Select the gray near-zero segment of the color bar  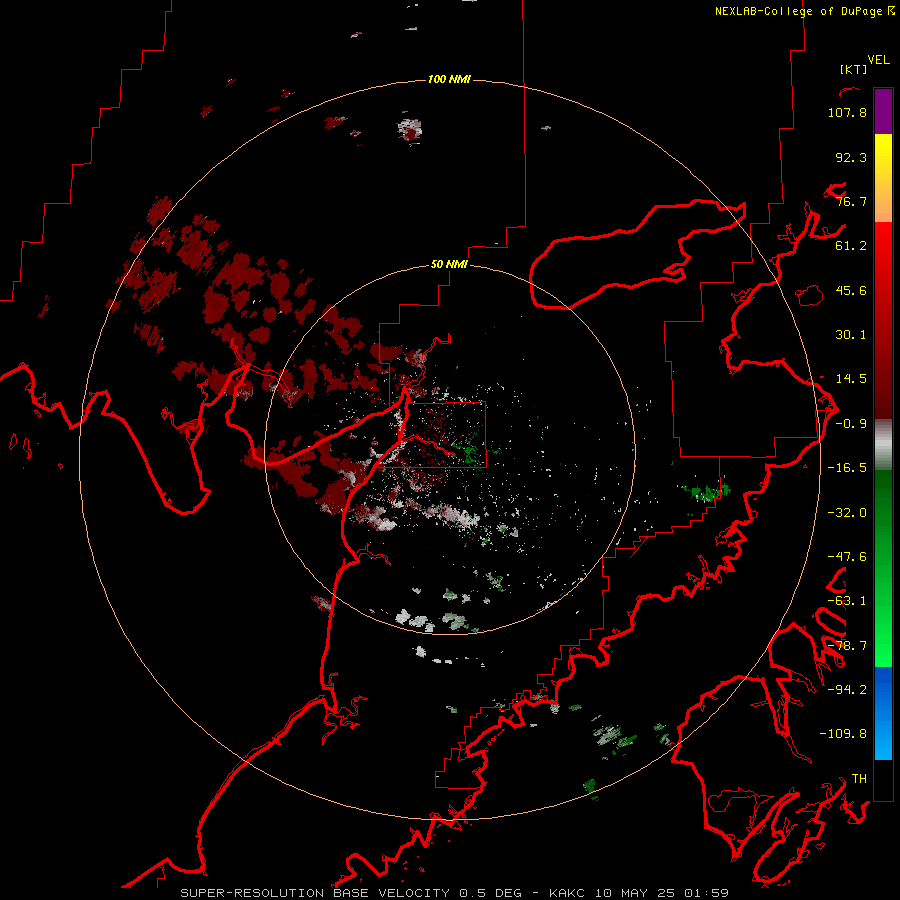click(883, 445)
